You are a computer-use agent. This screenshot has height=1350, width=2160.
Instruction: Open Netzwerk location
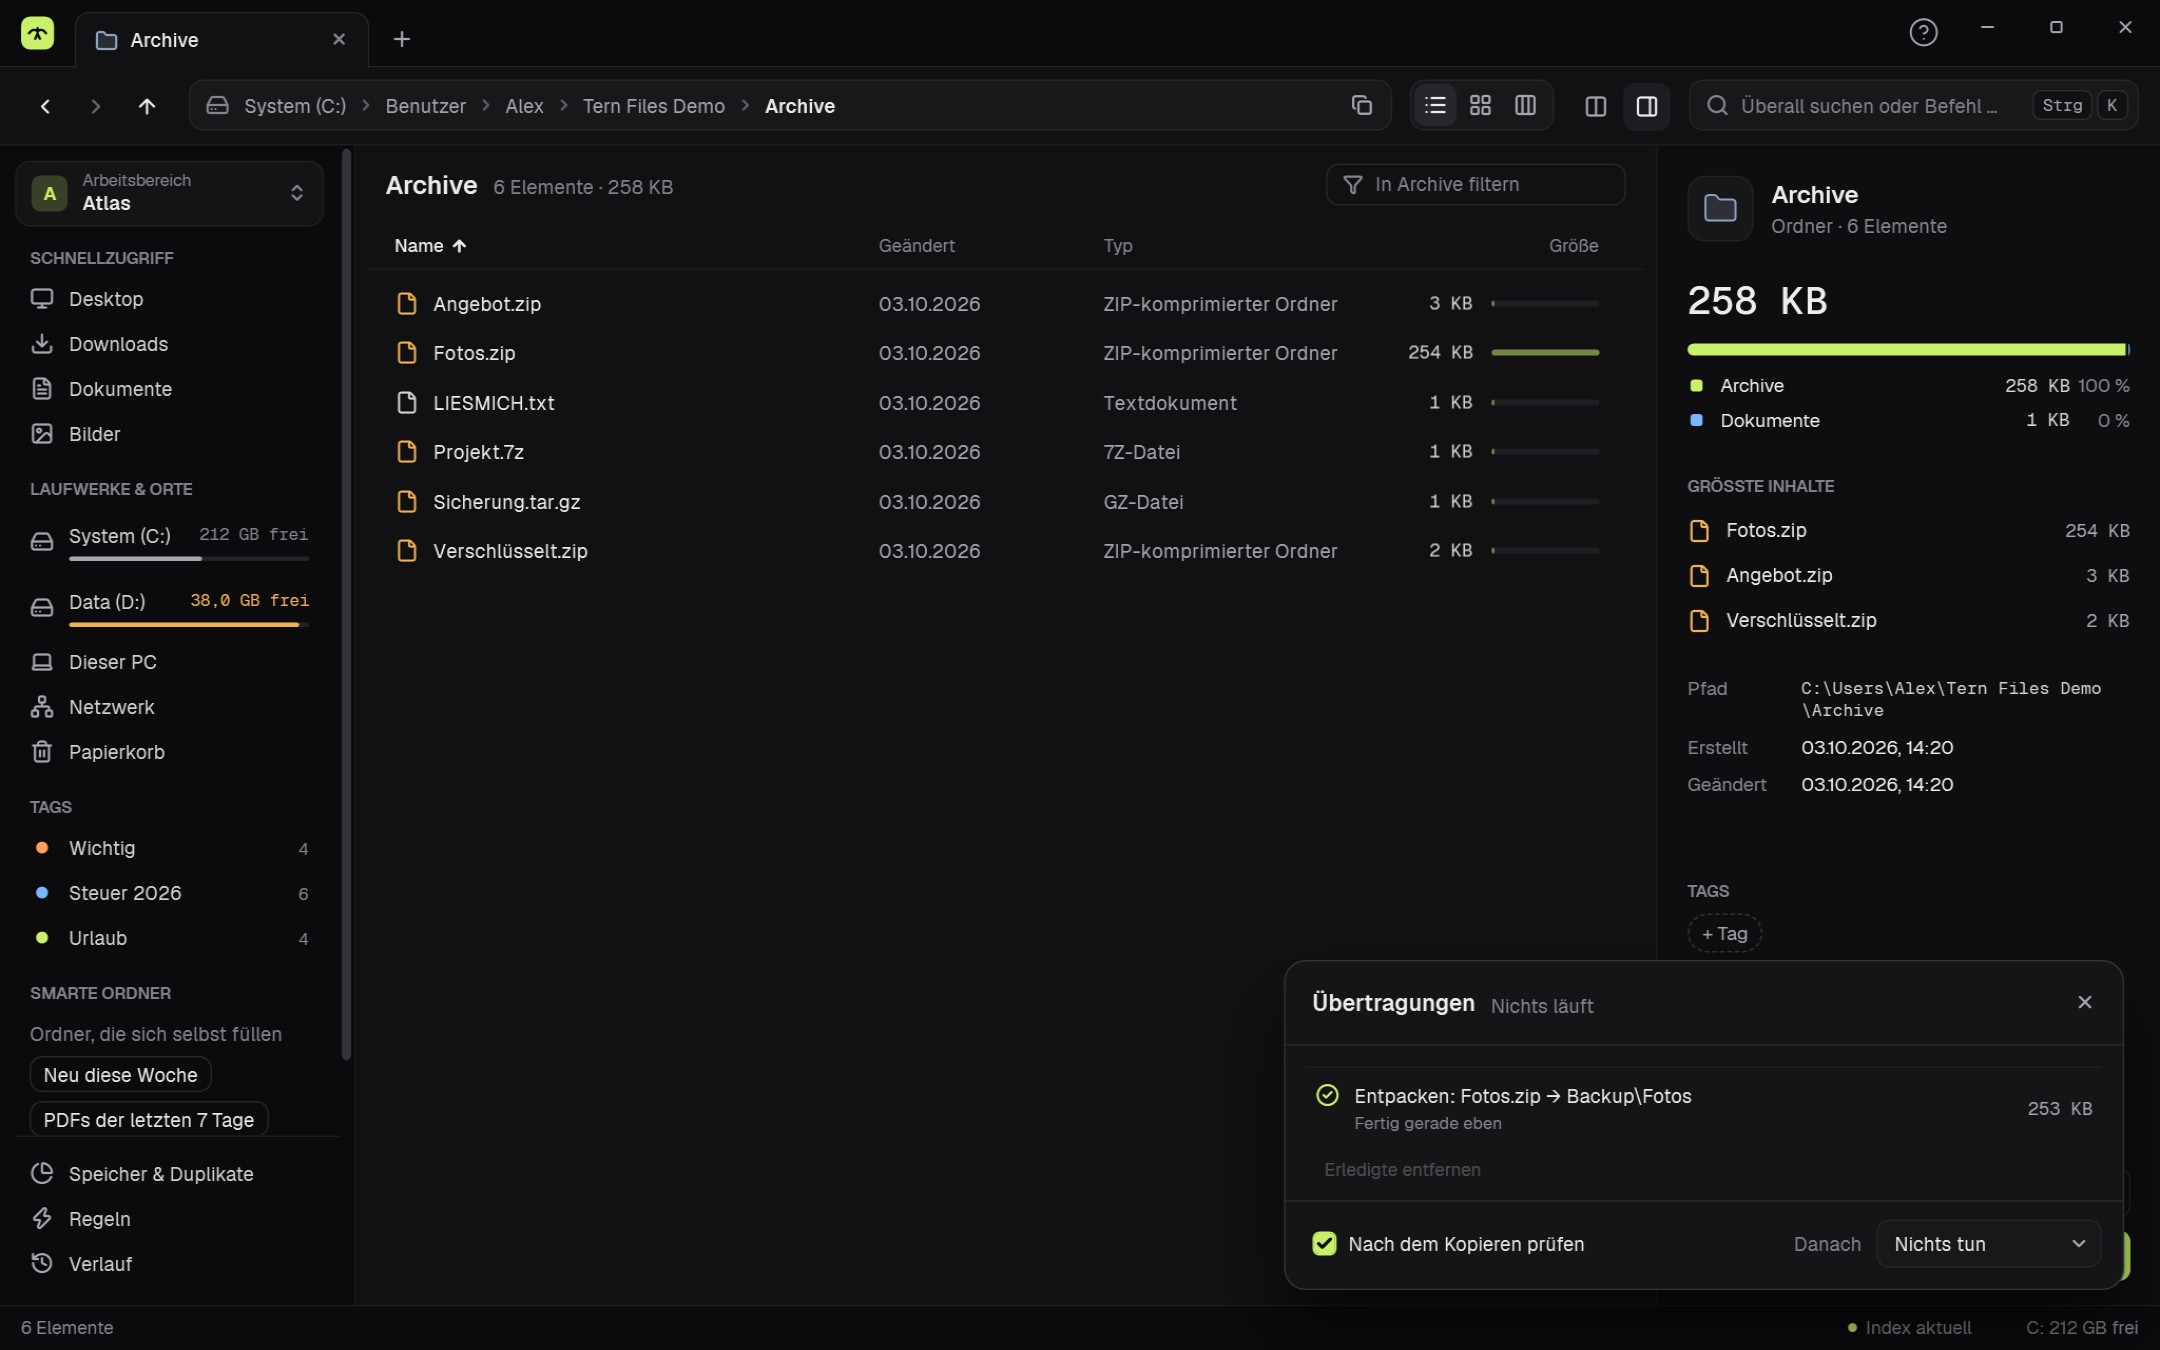click(x=169, y=707)
